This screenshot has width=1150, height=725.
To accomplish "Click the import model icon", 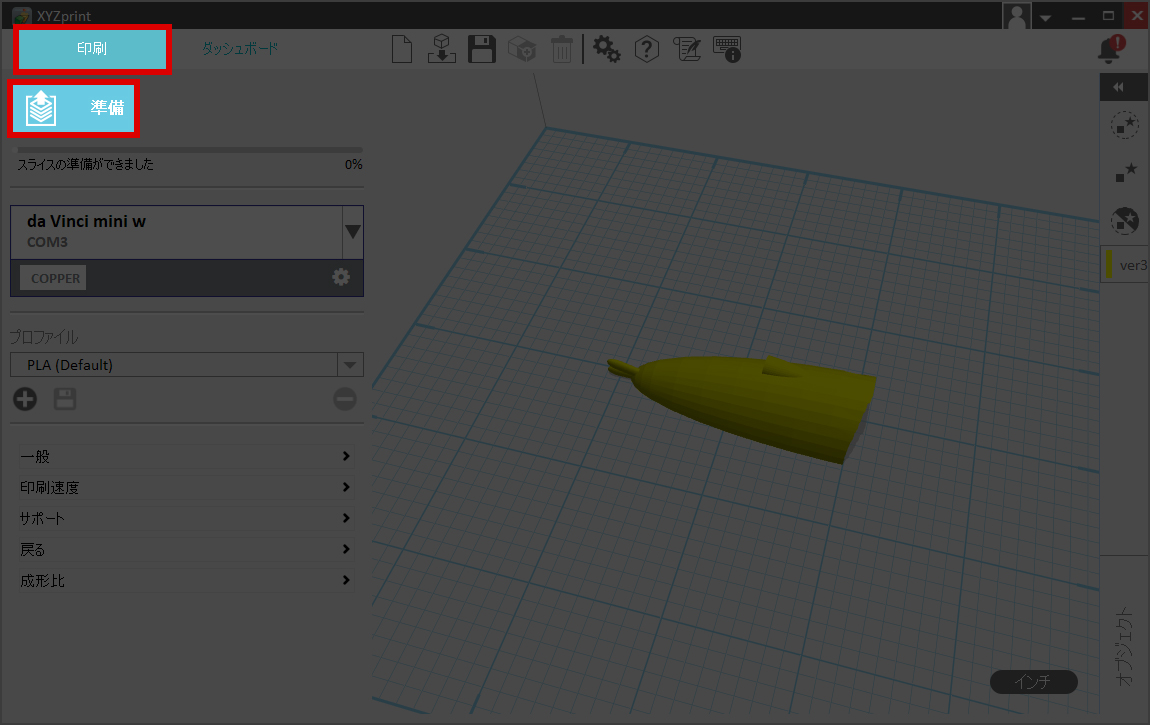I will pyautogui.click(x=441, y=49).
